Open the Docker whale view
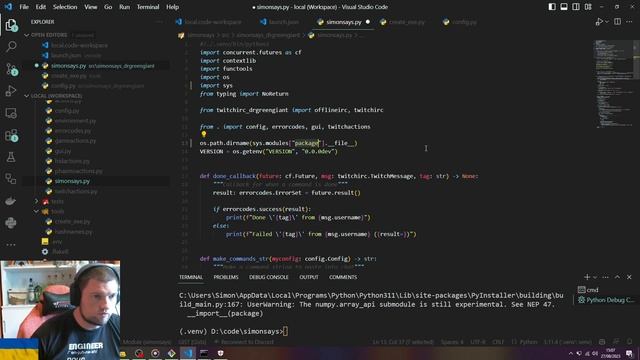Screen dimensions: 640x360 tap(11, 201)
